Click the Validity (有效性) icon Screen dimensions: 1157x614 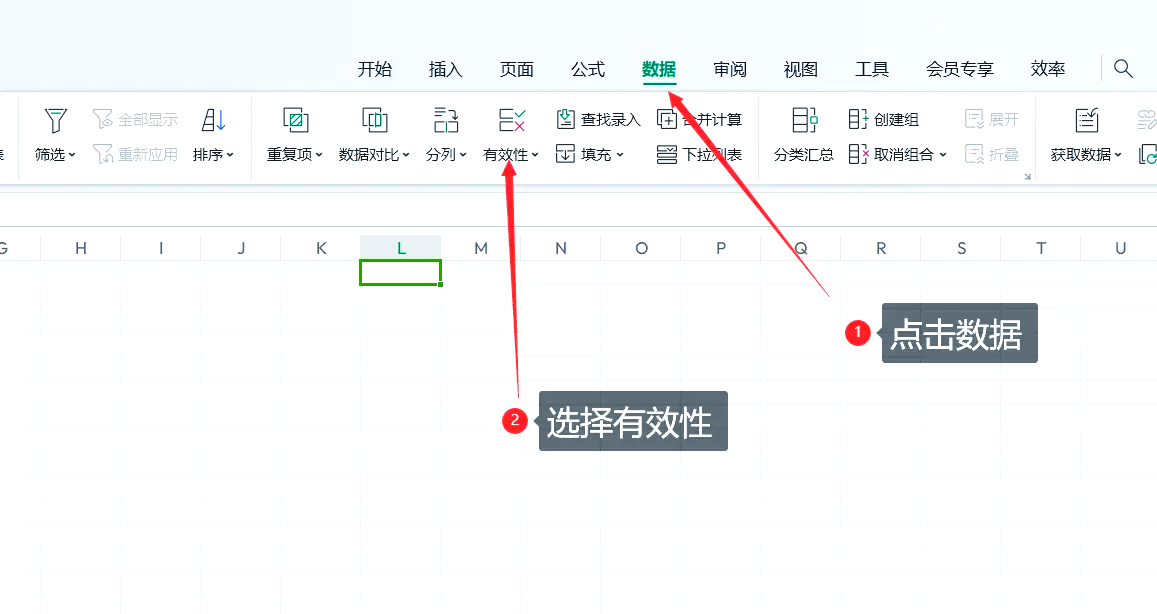(511, 120)
